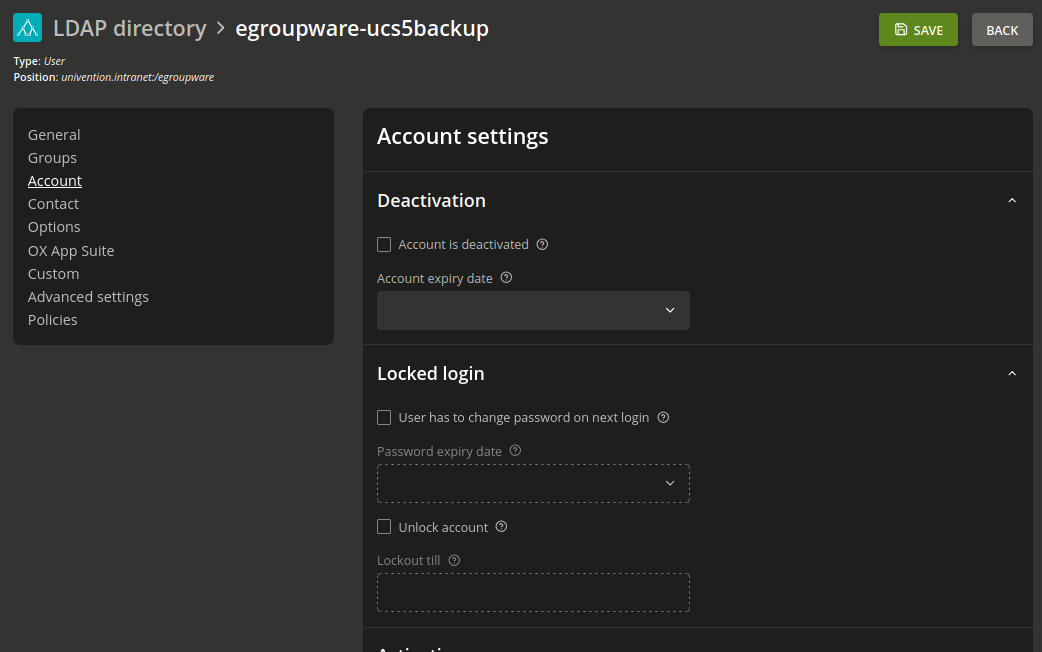Viewport: 1042px width, 652px height.
Task: Click the LDAP directory module icon
Action: tap(28, 28)
